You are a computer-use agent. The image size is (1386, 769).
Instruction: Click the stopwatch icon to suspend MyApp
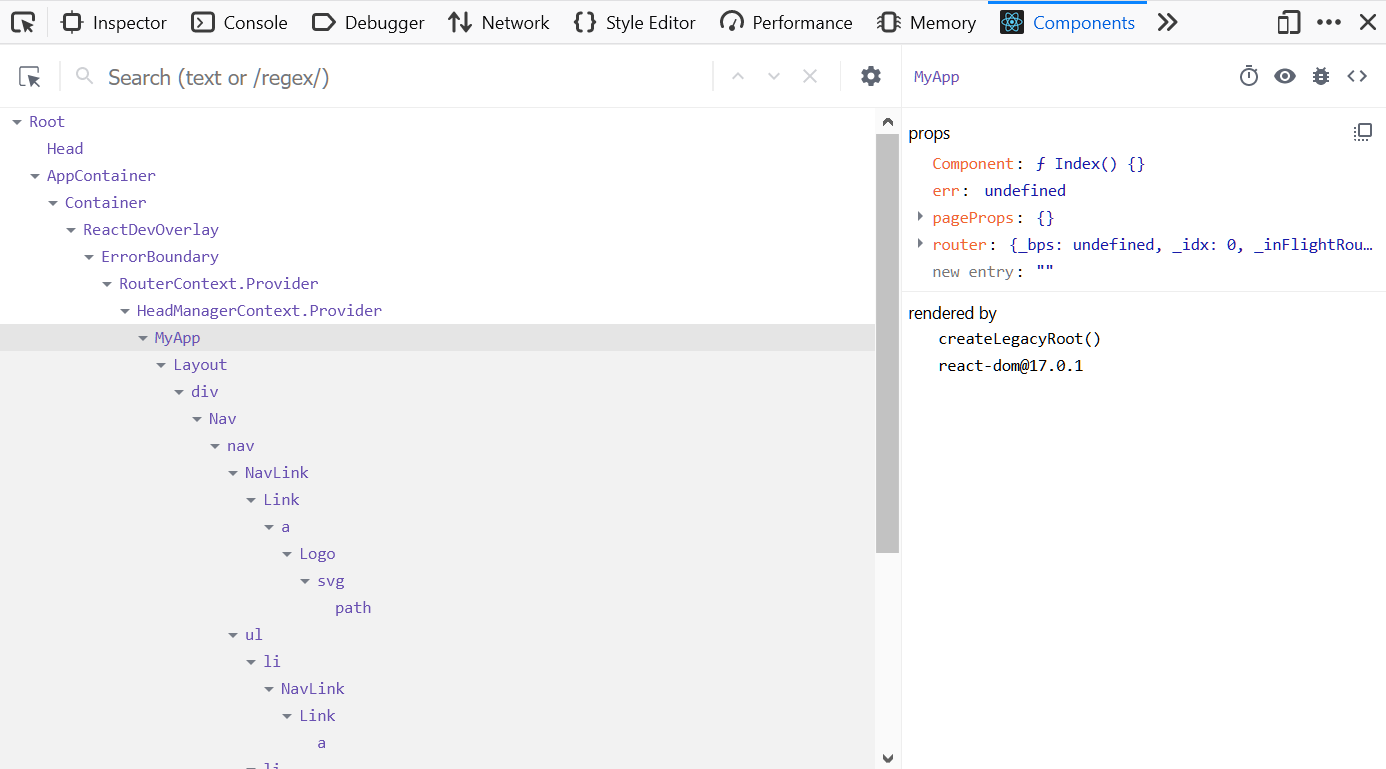click(x=1248, y=76)
